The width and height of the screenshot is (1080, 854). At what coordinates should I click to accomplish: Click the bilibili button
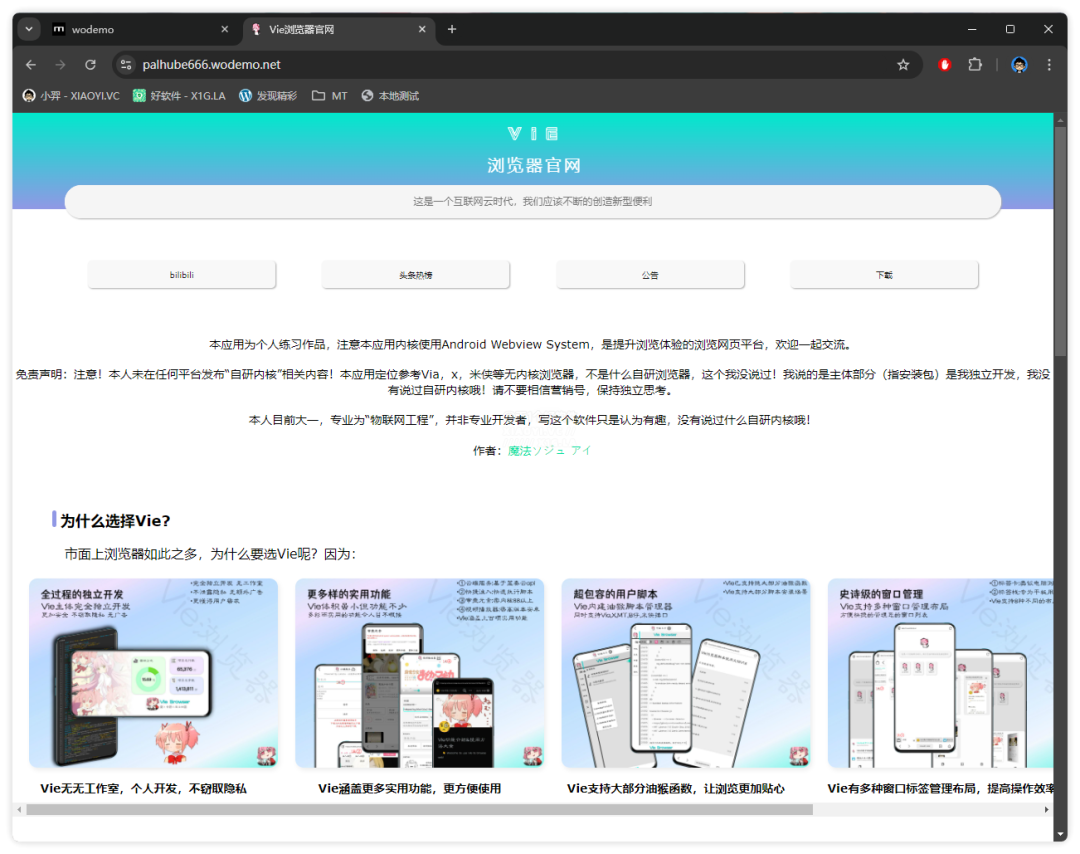tap(181, 274)
